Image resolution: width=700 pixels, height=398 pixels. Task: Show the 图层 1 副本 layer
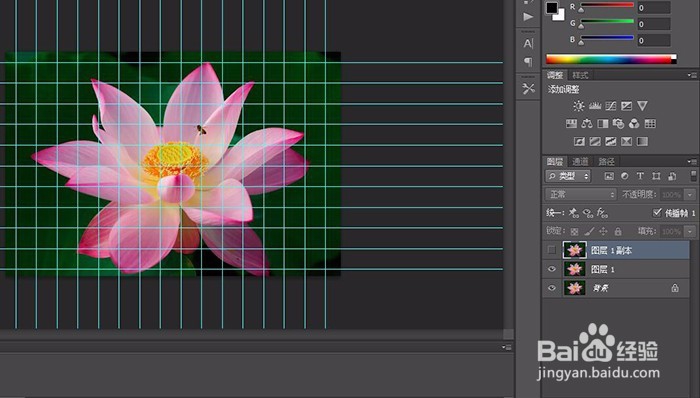[552, 250]
